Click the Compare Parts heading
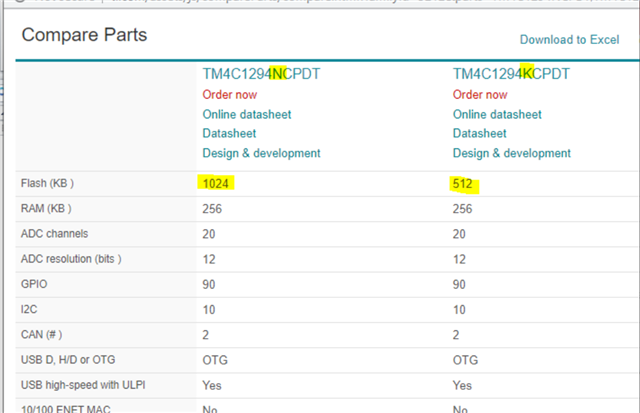 [x=84, y=35]
